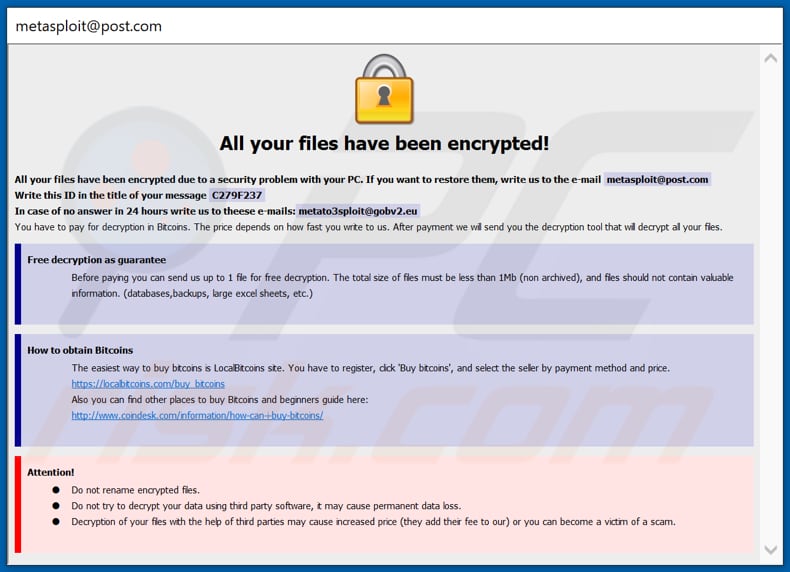Select the highlighted ID C279F237
This screenshot has width=790, height=572.
[236, 195]
